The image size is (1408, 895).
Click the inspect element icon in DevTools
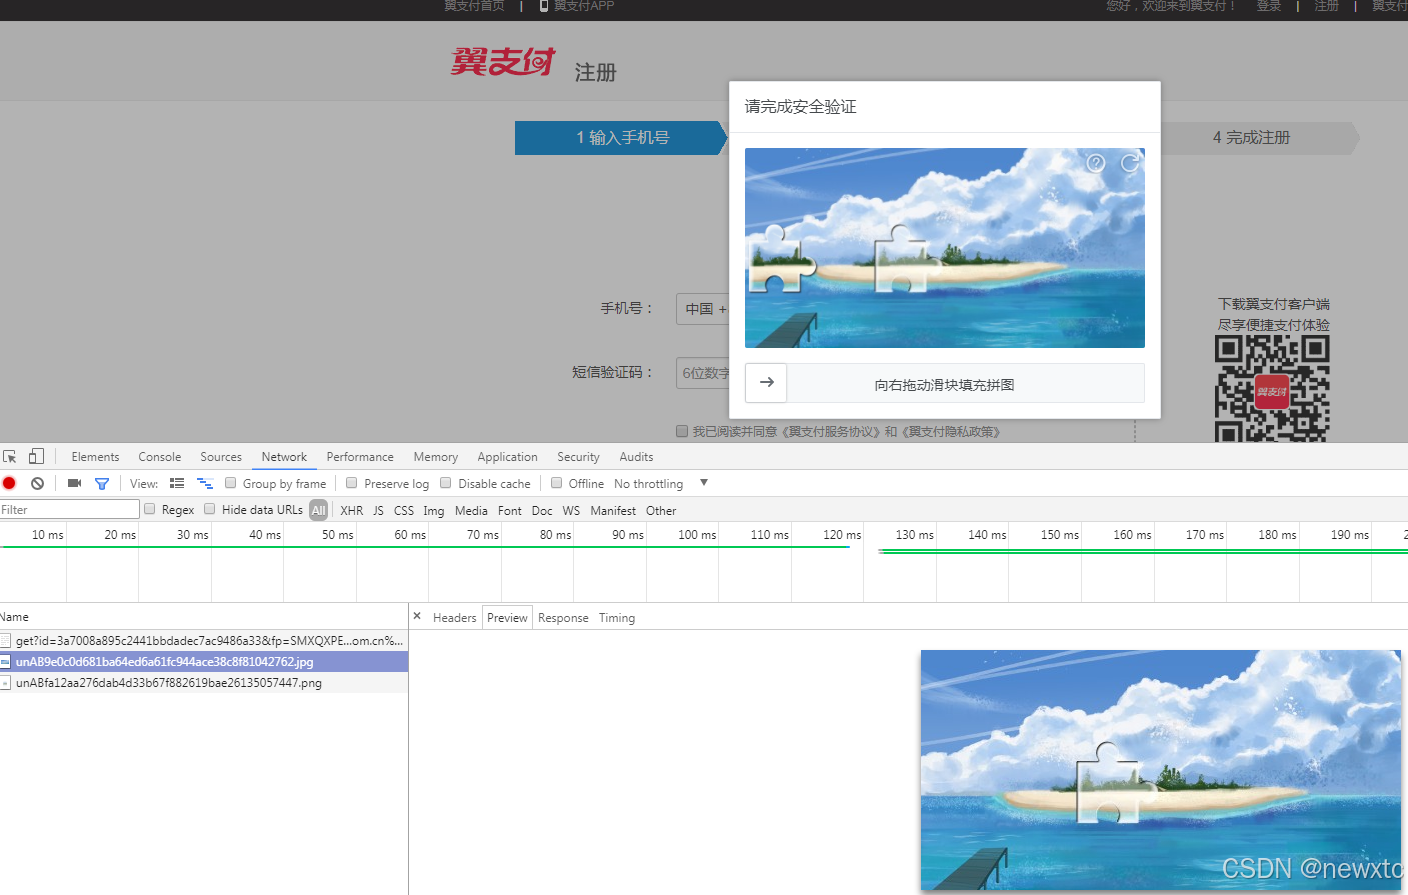point(10,456)
